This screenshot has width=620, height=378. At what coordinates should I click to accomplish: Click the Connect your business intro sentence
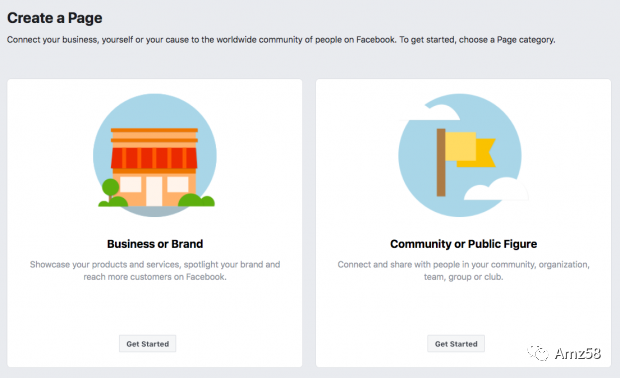click(x=281, y=40)
